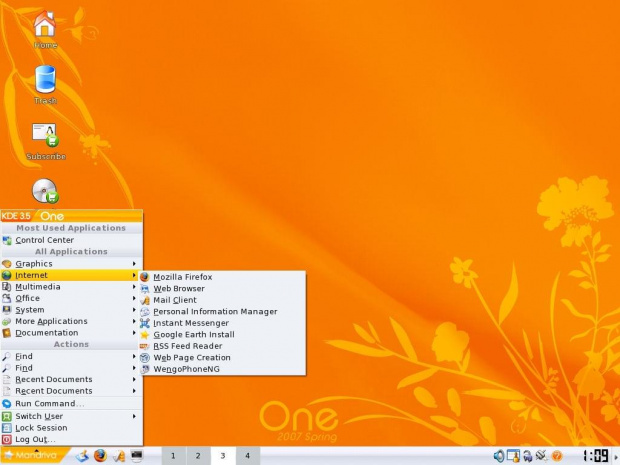Click the window-with-user tray icon

pos(513,456)
